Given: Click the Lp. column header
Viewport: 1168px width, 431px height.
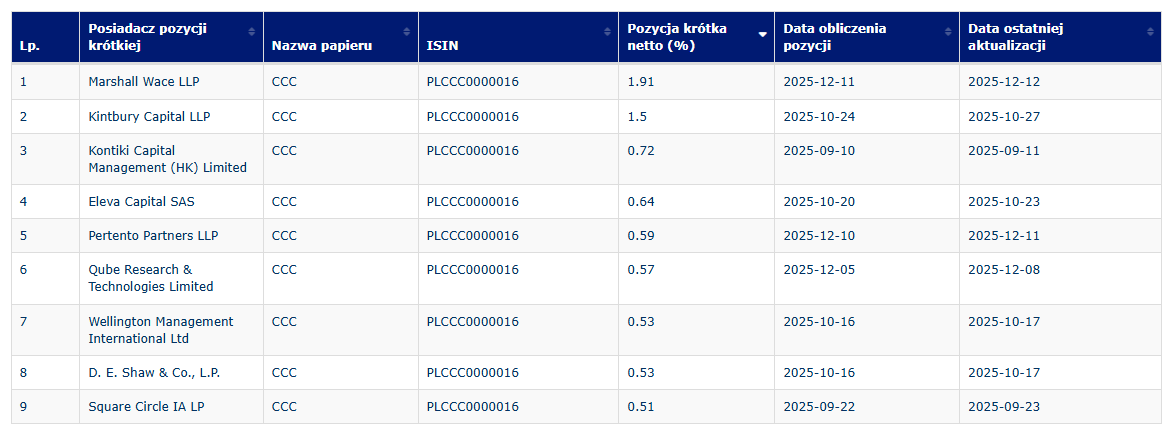Looking at the screenshot, I should 45,37.
